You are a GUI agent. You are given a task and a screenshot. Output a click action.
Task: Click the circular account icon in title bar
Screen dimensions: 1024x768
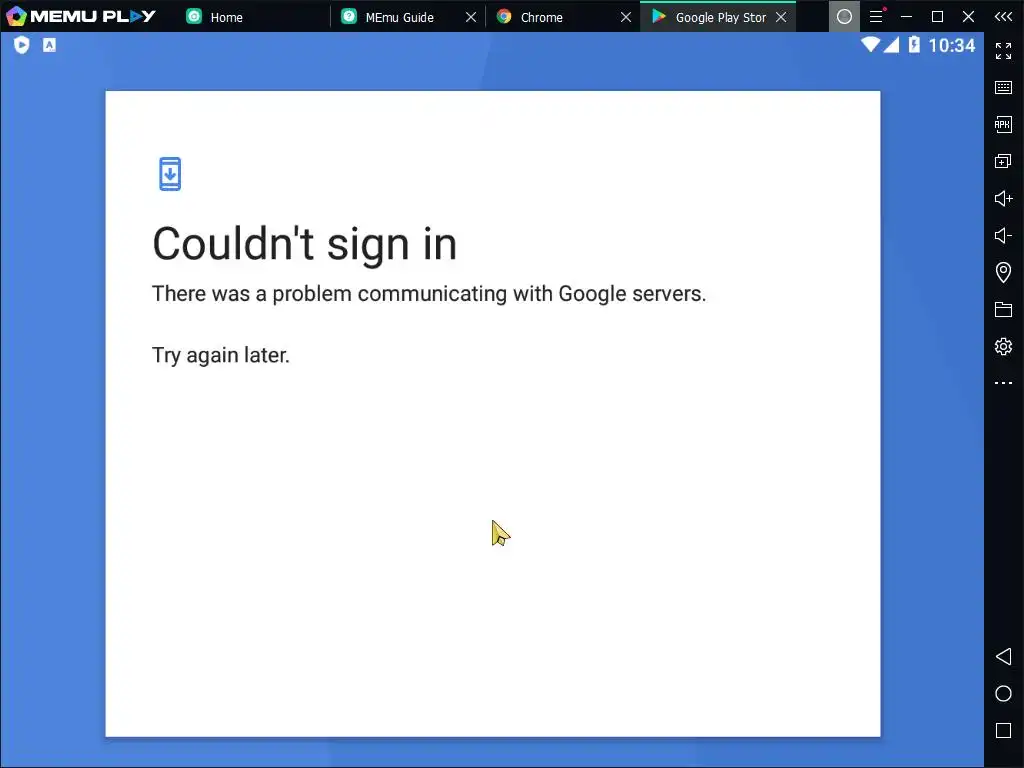pyautogui.click(x=844, y=16)
